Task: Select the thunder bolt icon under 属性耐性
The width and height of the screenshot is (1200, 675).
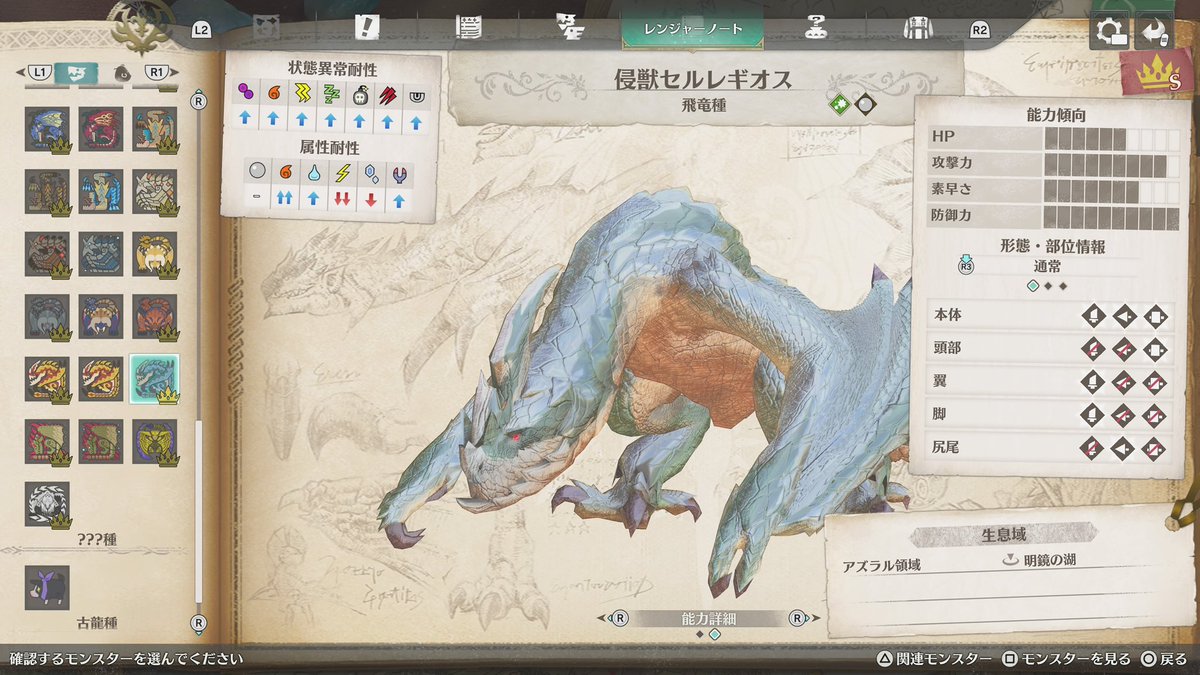Action: tap(342, 174)
